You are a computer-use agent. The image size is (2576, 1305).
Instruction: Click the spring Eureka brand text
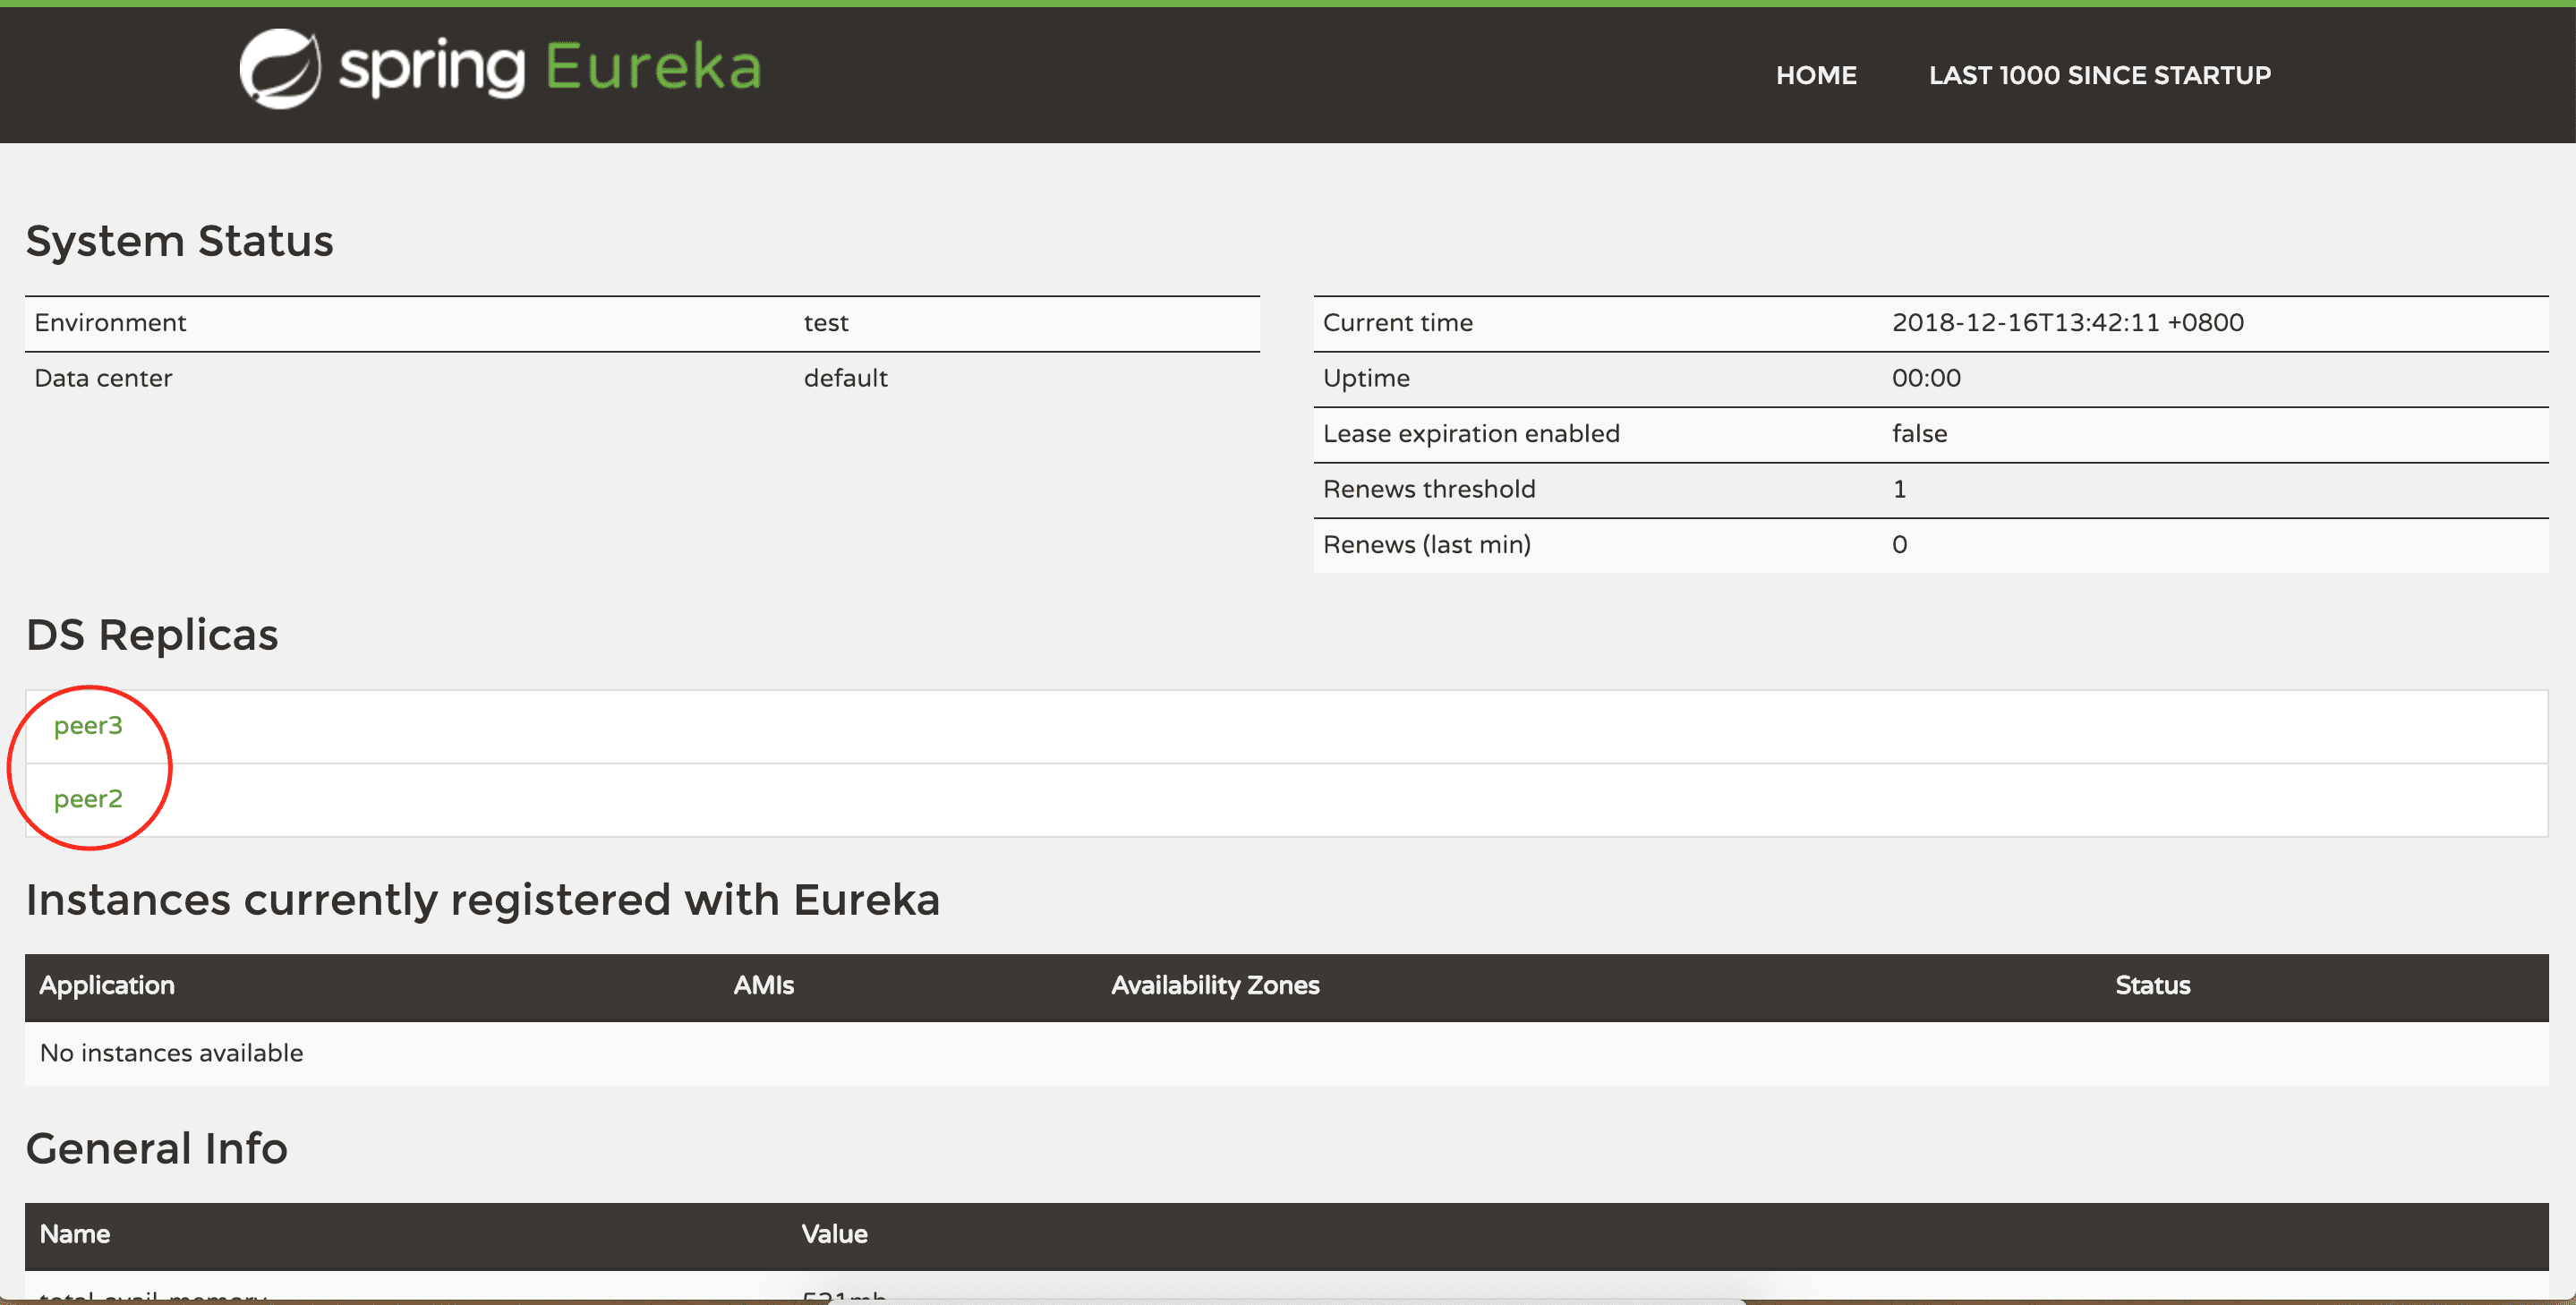click(550, 69)
